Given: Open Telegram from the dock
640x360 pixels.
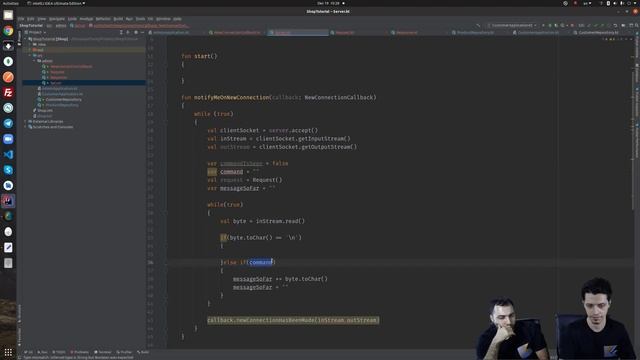Looking at the screenshot, I should [8, 123].
